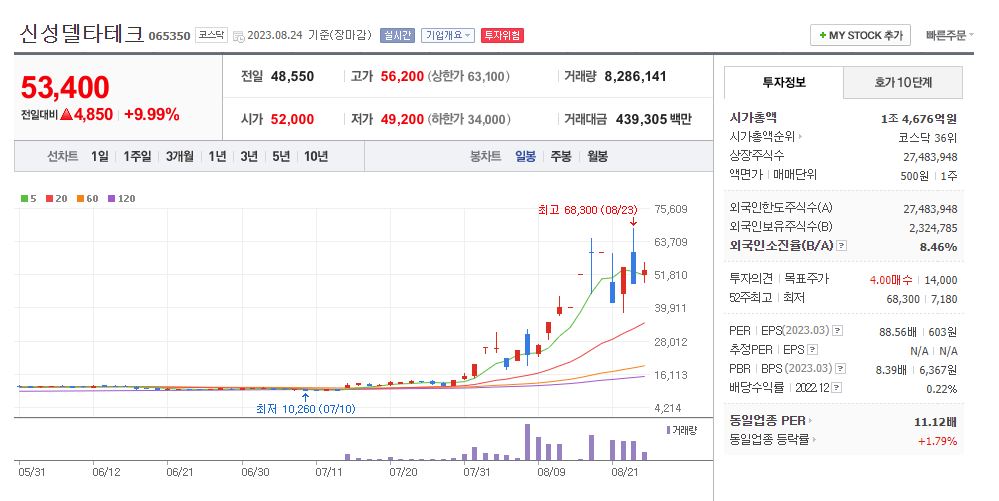Click the purple 120-day moving average legend
Image resolution: width=999 pixels, height=501 pixels.
pyautogui.click(x=121, y=199)
